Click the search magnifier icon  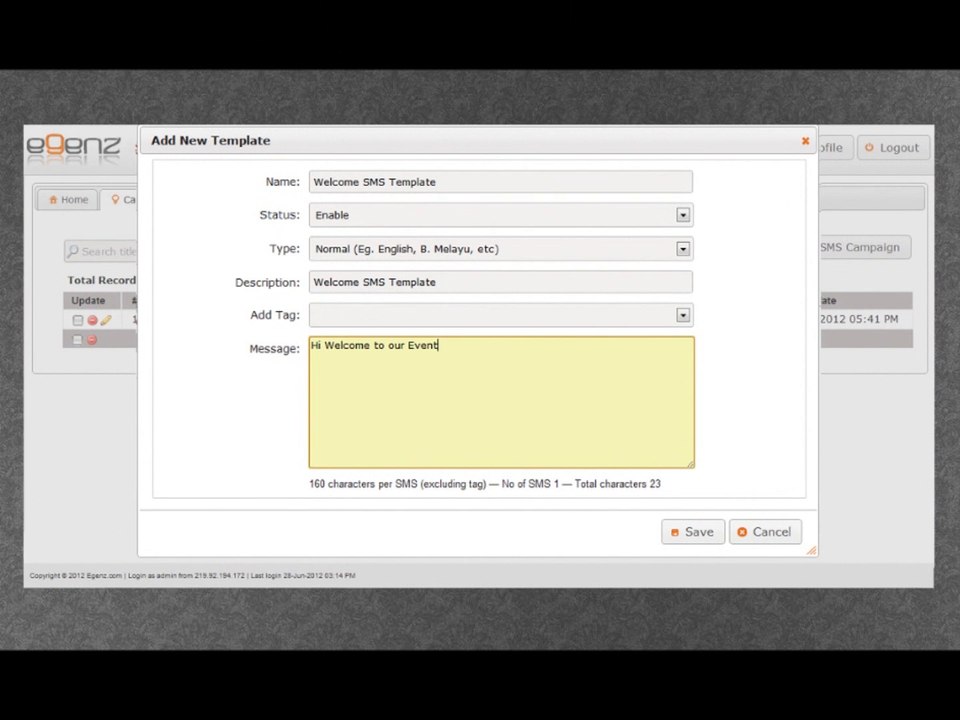[73, 251]
